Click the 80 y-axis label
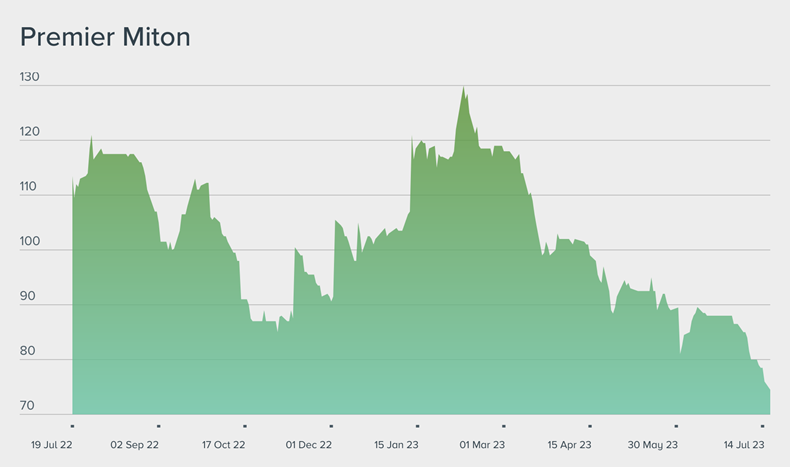 [x=29, y=352]
